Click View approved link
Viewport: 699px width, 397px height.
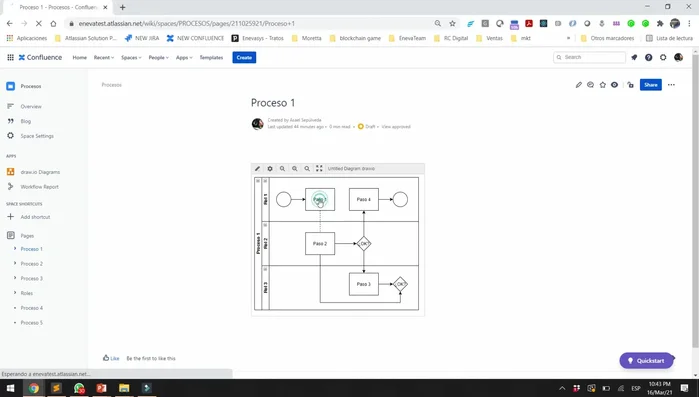click(396, 127)
